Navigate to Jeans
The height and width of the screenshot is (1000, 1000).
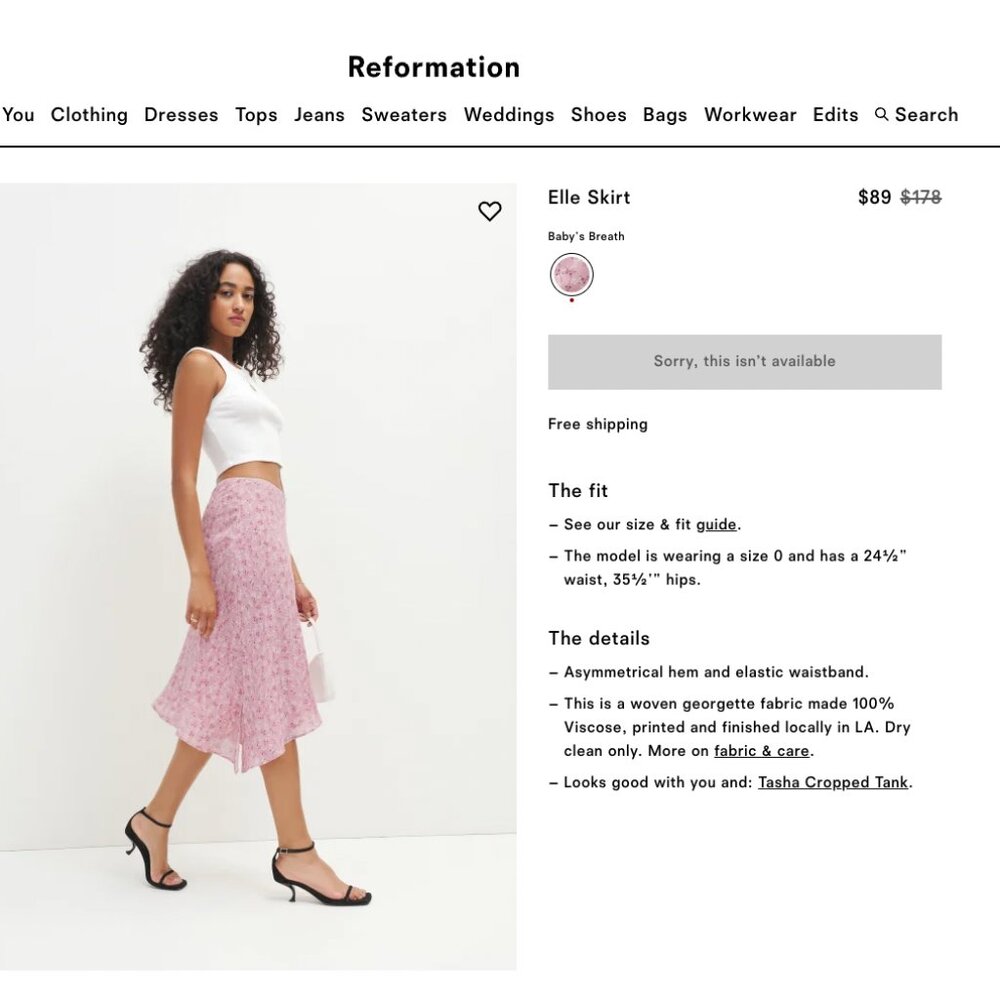coord(319,114)
